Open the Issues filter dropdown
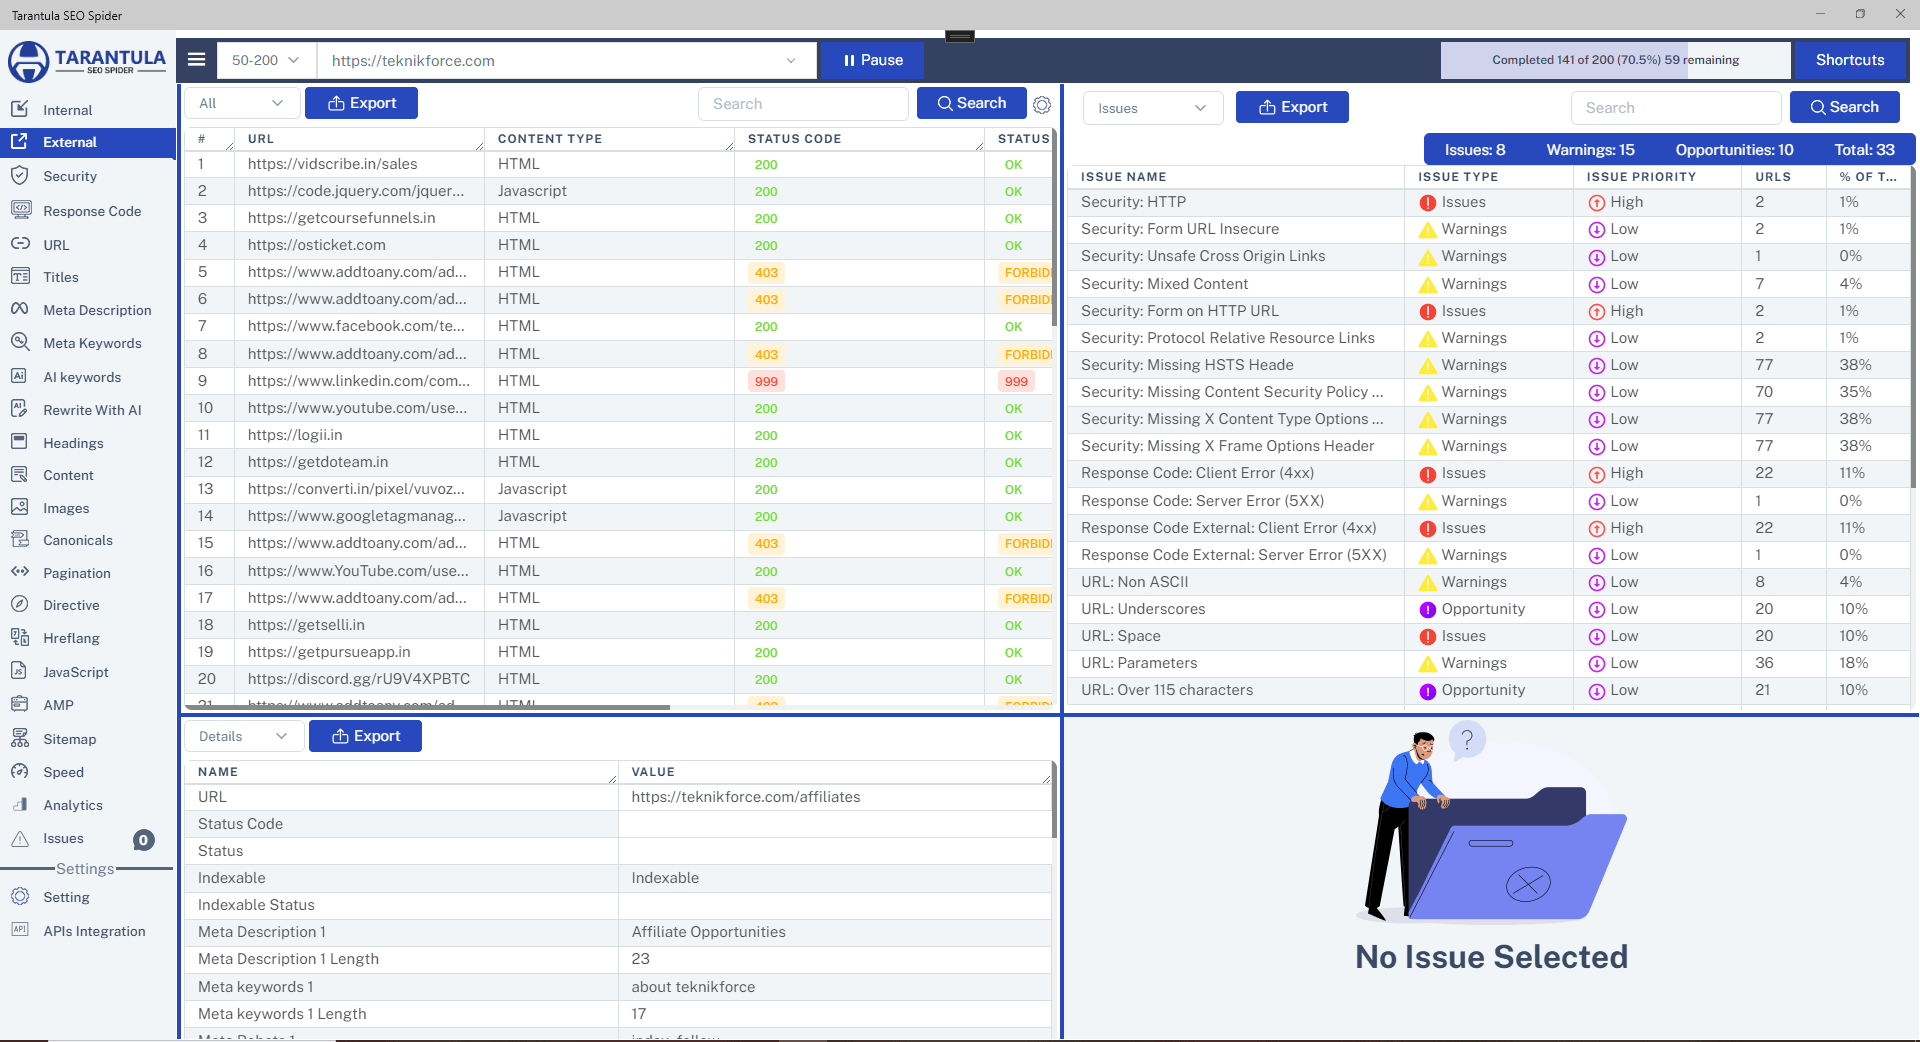1920x1042 pixels. tap(1152, 108)
